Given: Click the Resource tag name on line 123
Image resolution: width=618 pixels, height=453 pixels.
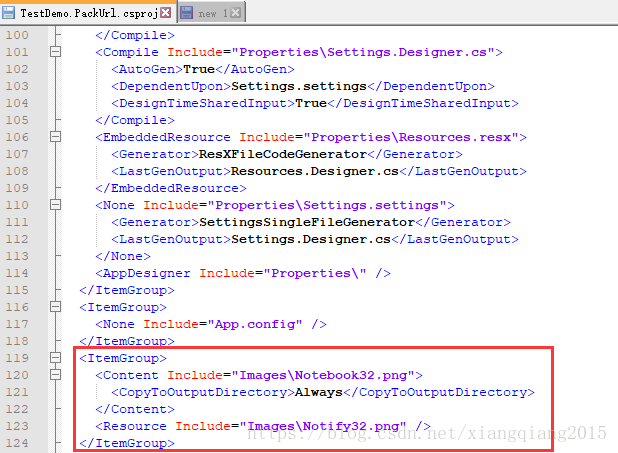Looking at the screenshot, I should [135, 426].
